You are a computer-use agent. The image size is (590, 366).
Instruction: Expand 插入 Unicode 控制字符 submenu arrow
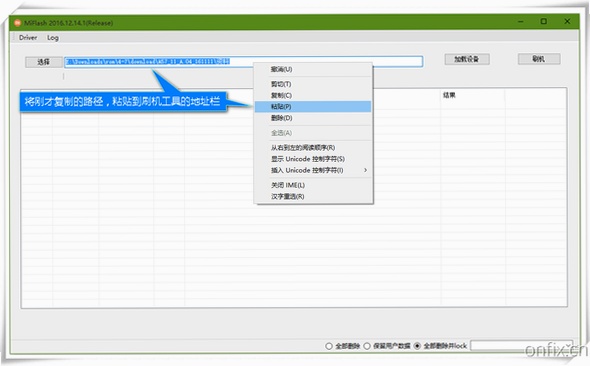365,170
